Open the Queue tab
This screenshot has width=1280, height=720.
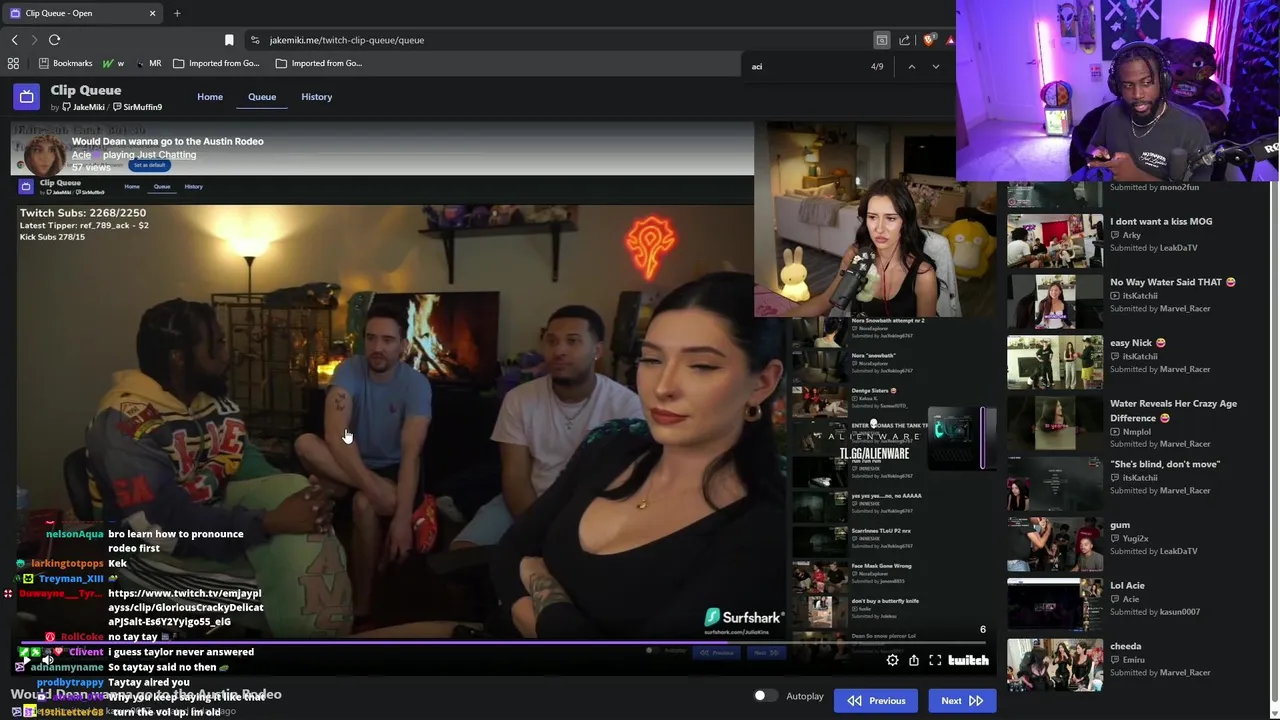click(x=262, y=97)
